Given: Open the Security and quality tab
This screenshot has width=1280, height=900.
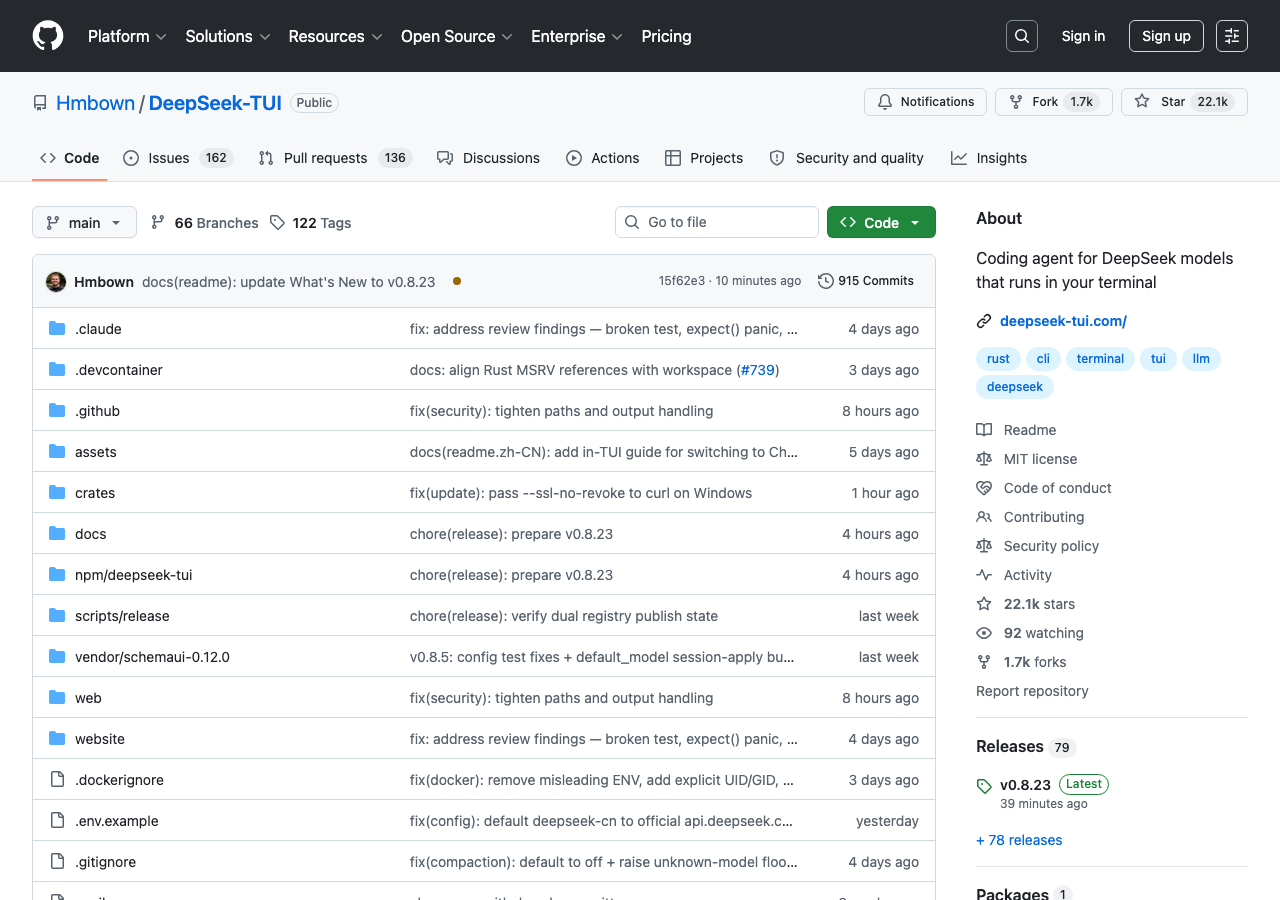Looking at the screenshot, I should 846,158.
